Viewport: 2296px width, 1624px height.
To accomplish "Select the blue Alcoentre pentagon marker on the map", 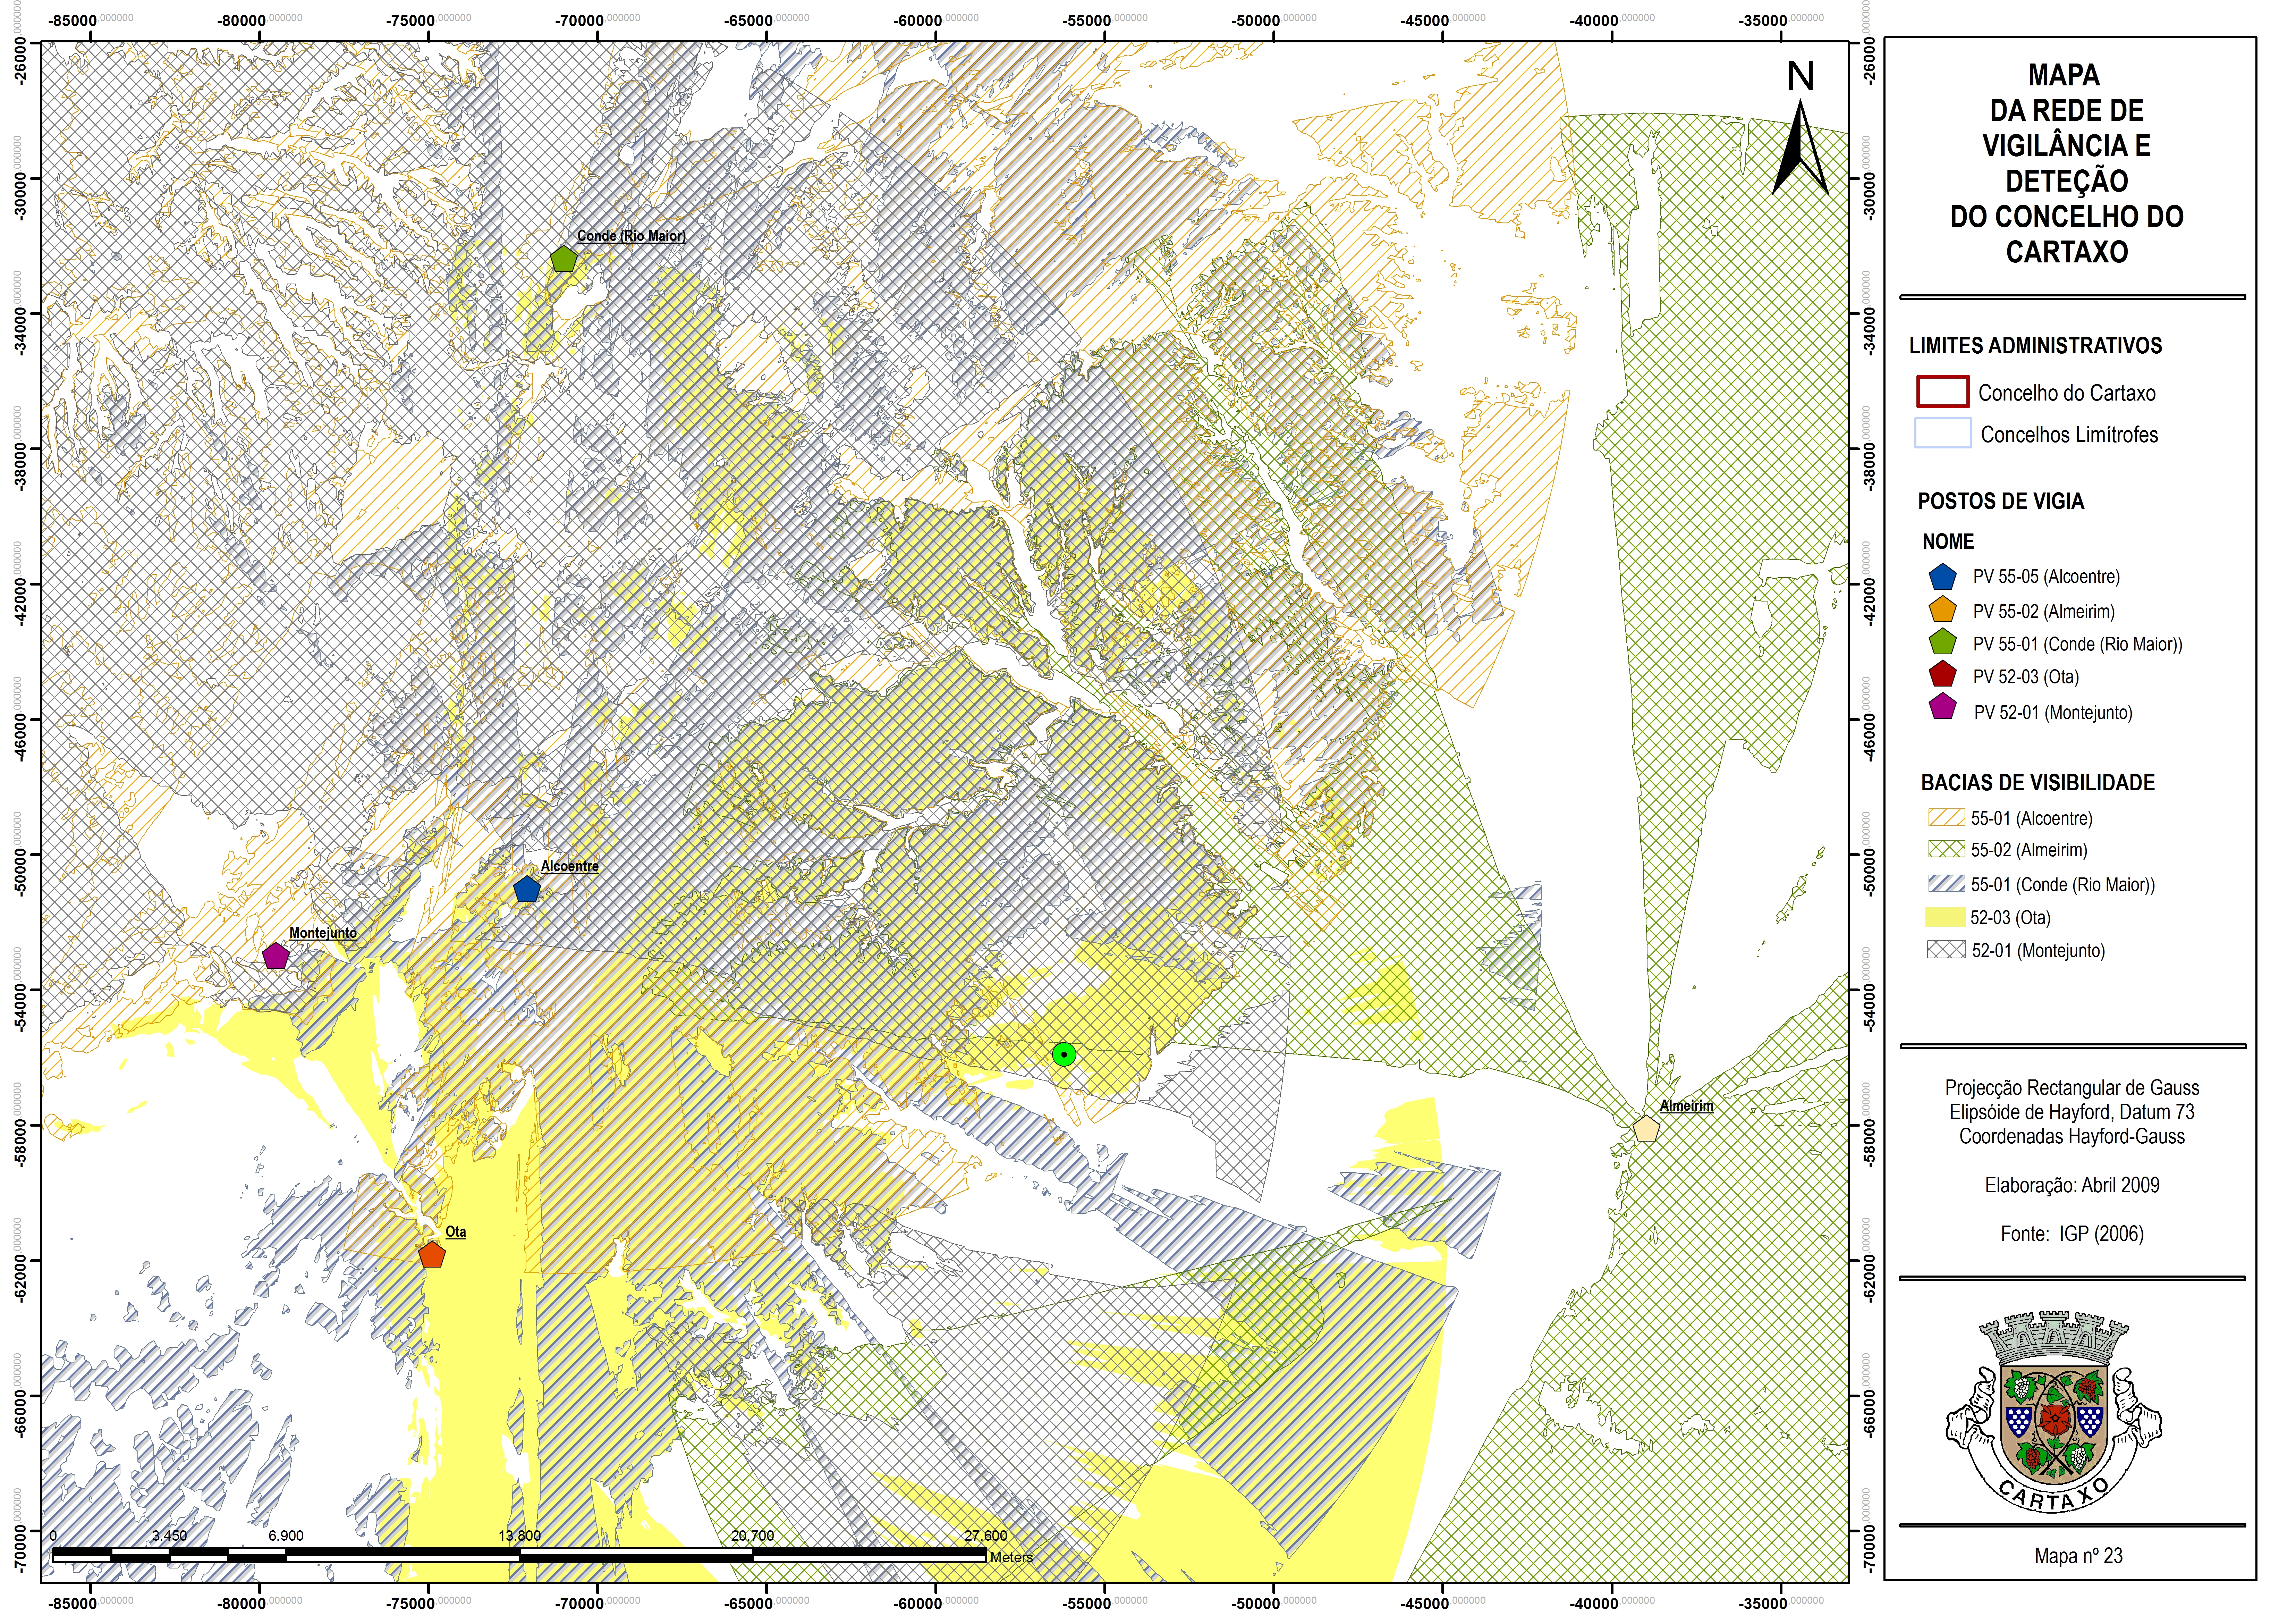I will pos(527,889).
